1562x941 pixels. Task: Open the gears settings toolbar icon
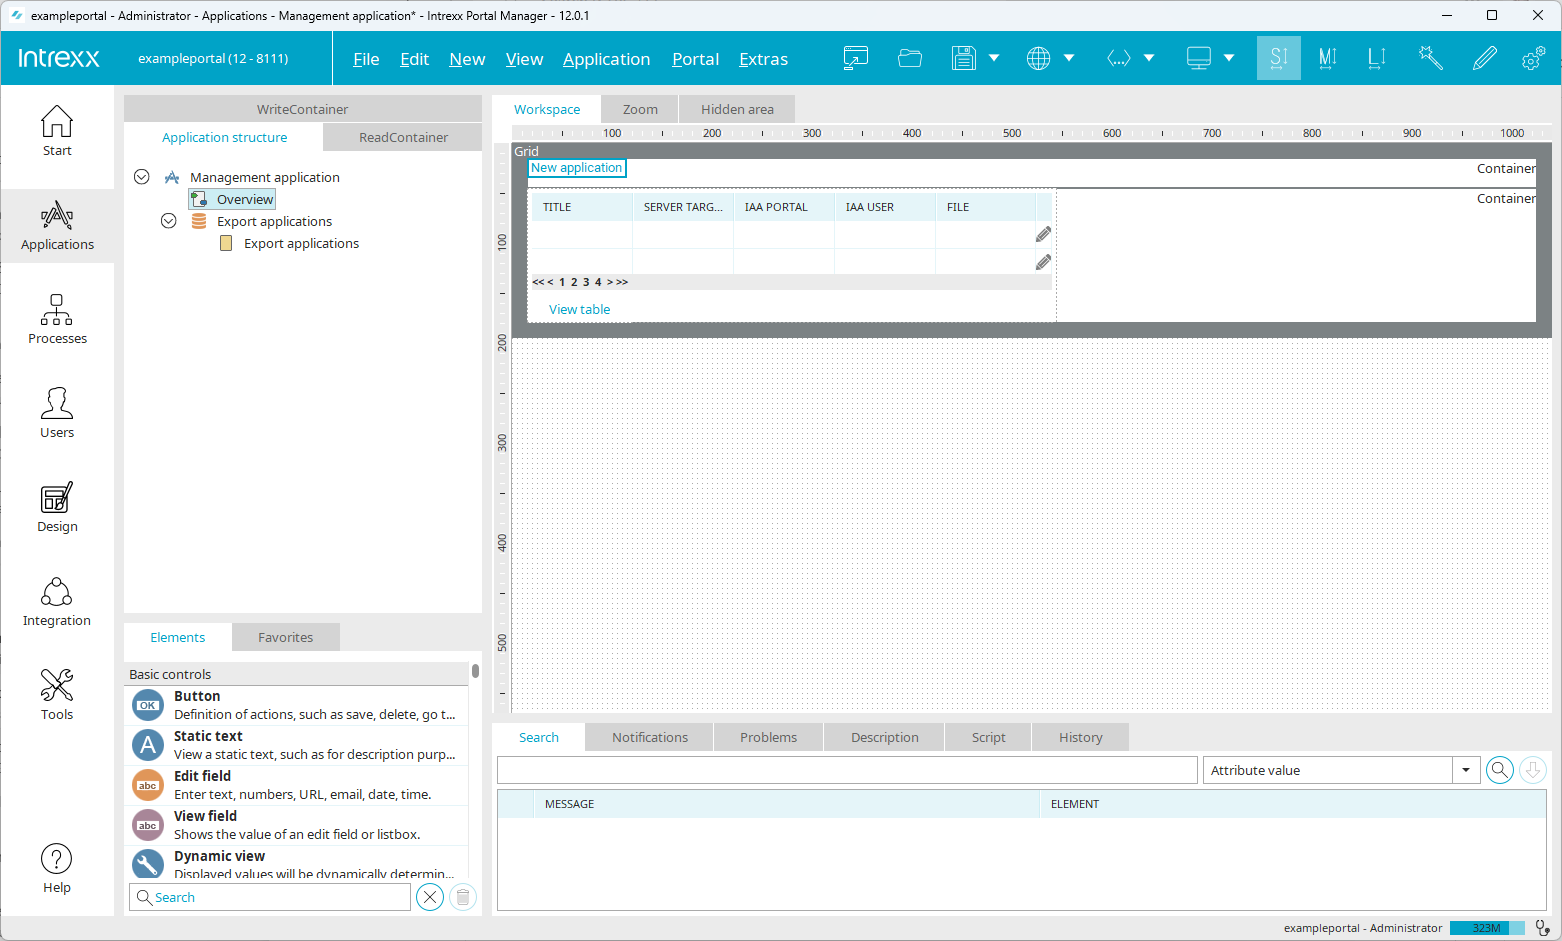(1533, 58)
